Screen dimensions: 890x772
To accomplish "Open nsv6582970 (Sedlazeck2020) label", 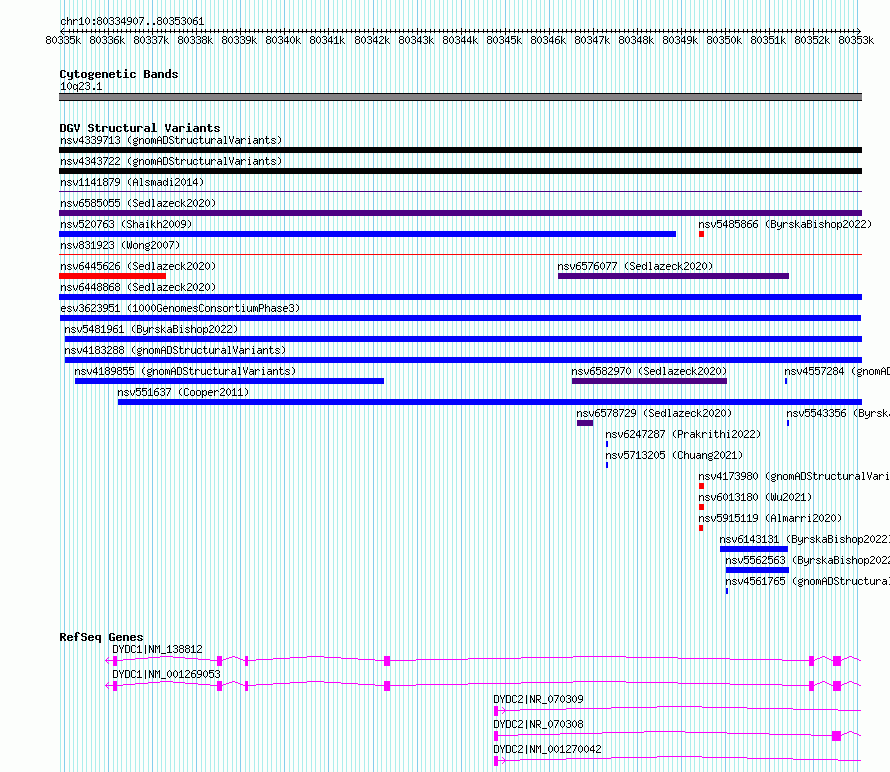I will coord(649,371).
